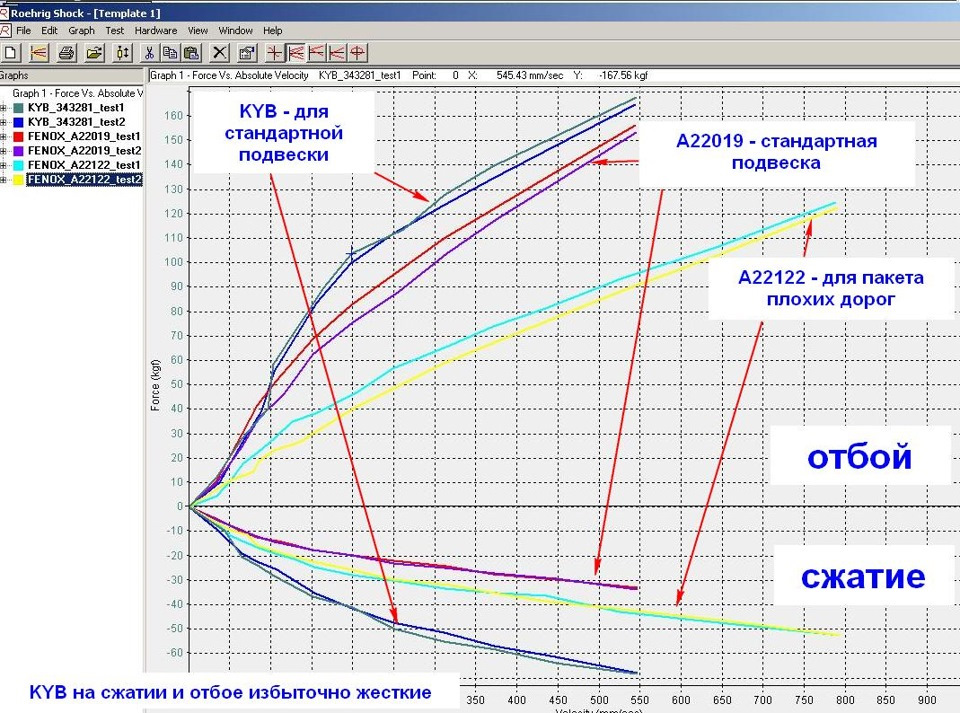
Task: Click the purple swatch for FENOX_A22019_test2
Action: tap(18, 151)
